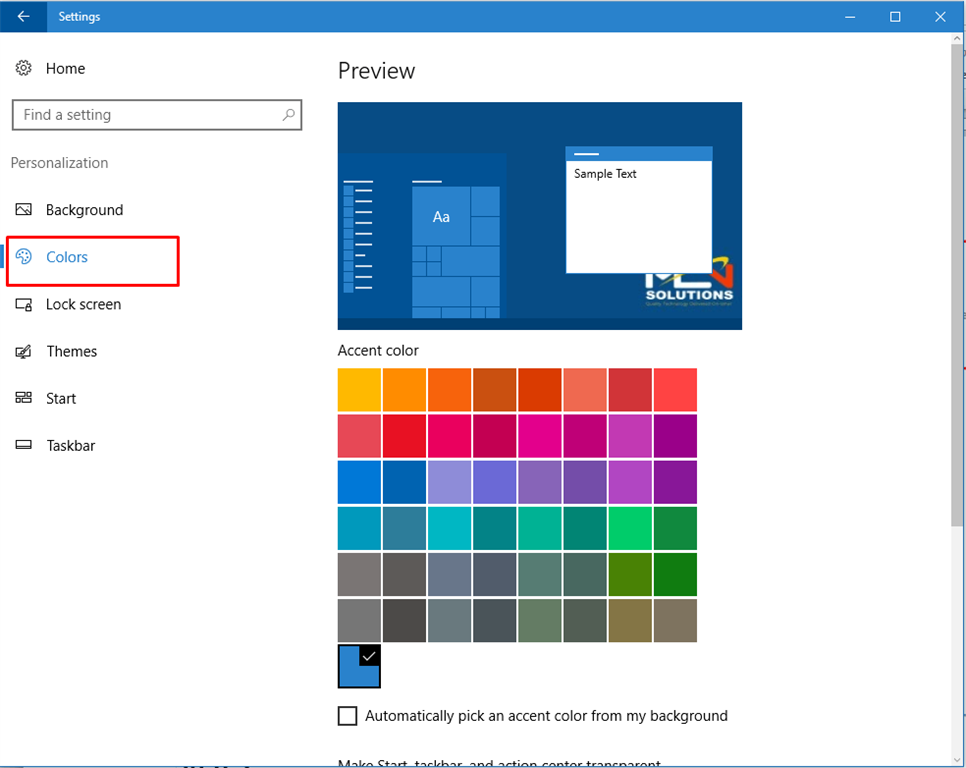
Task: Click the Start tiles icon
Action: [x=23, y=398]
